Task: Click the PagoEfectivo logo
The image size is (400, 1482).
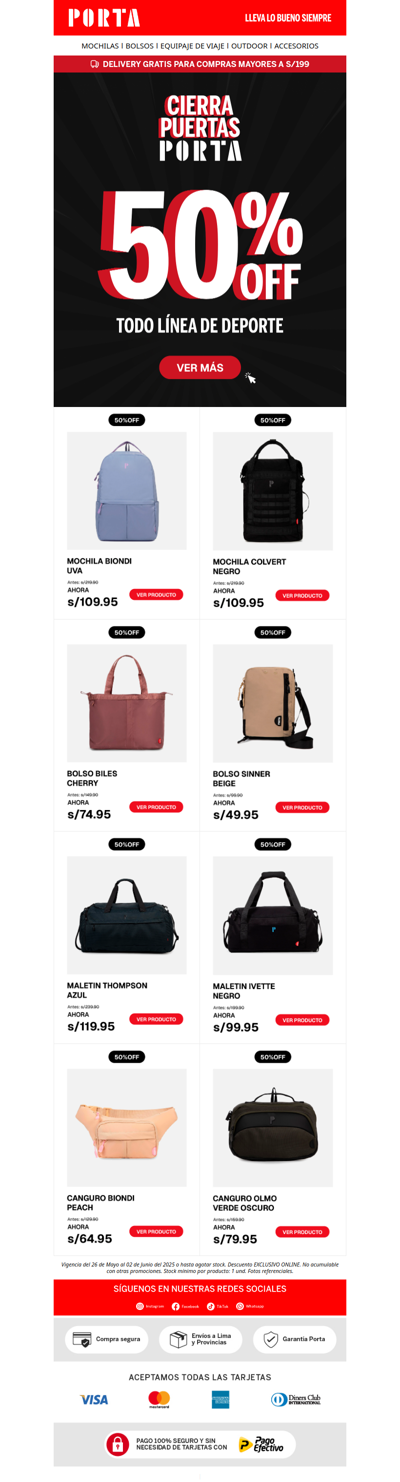Action: pyautogui.click(x=261, y=1444)
